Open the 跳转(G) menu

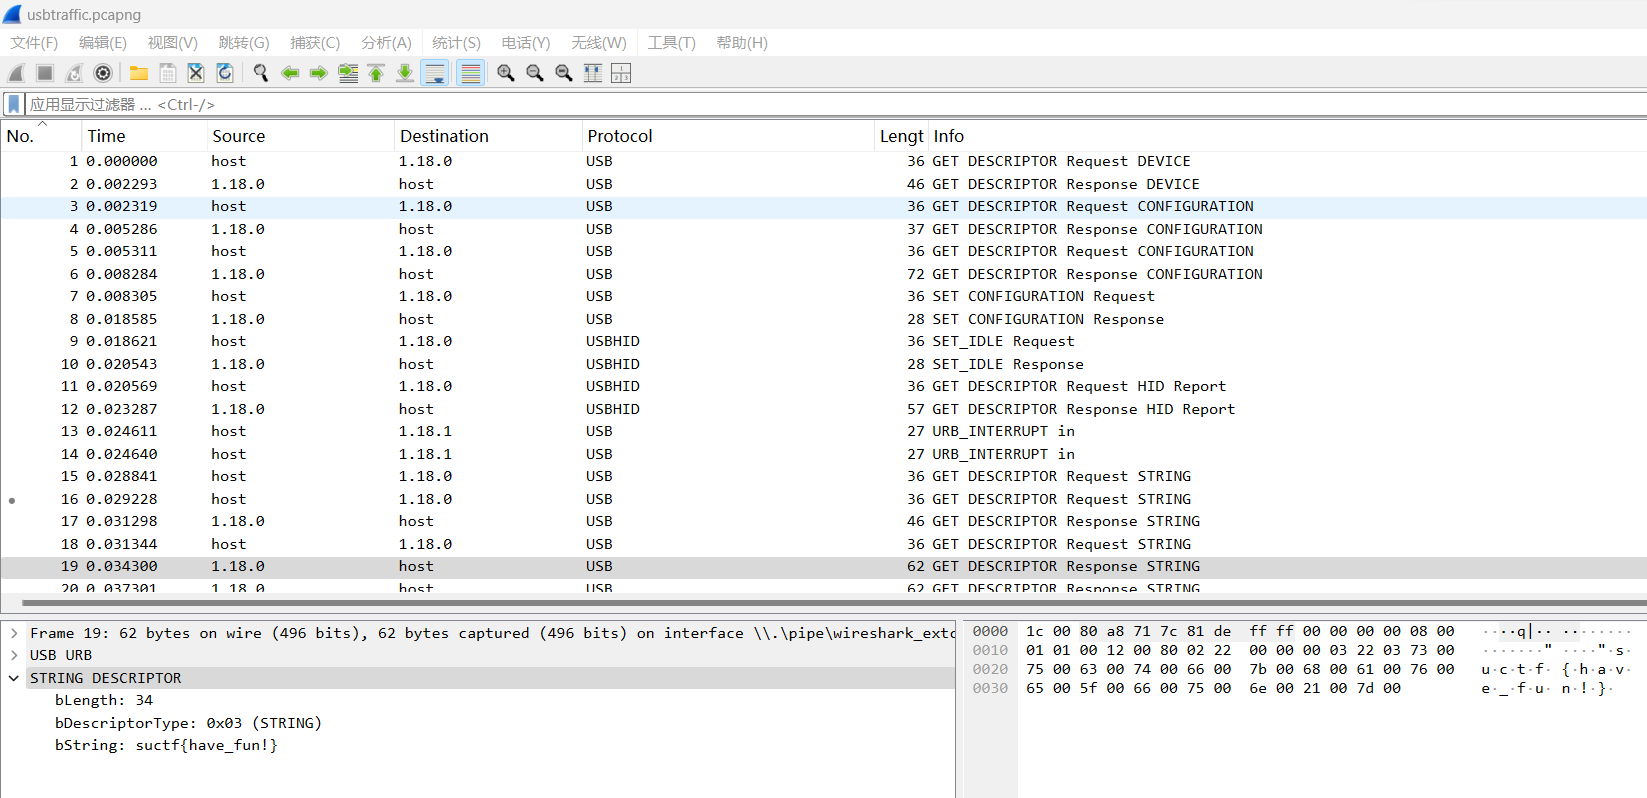[244, 43]
